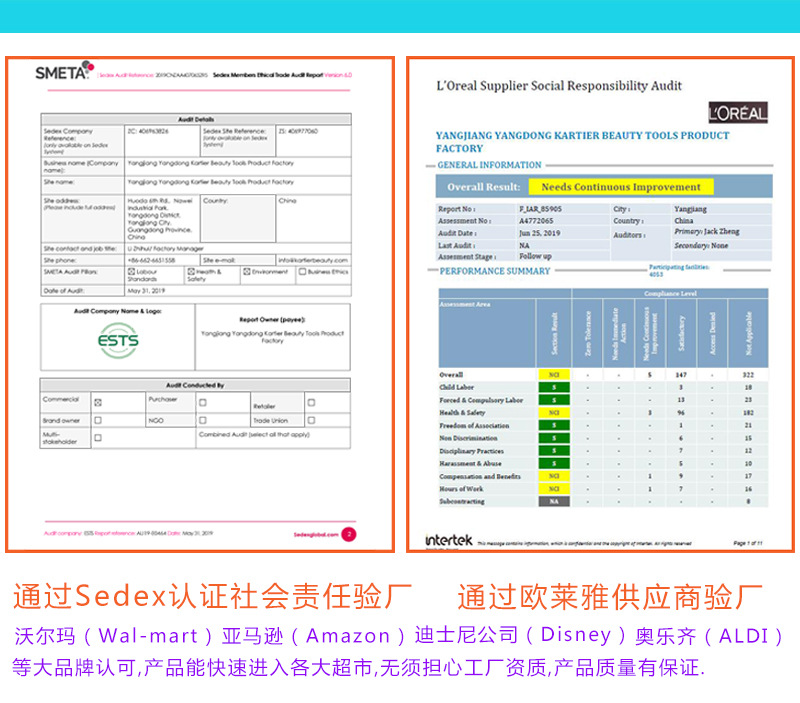This screenshot has height=703, width=800.
Task: Toggle the Environment checkbox
Action: [247, 272]
